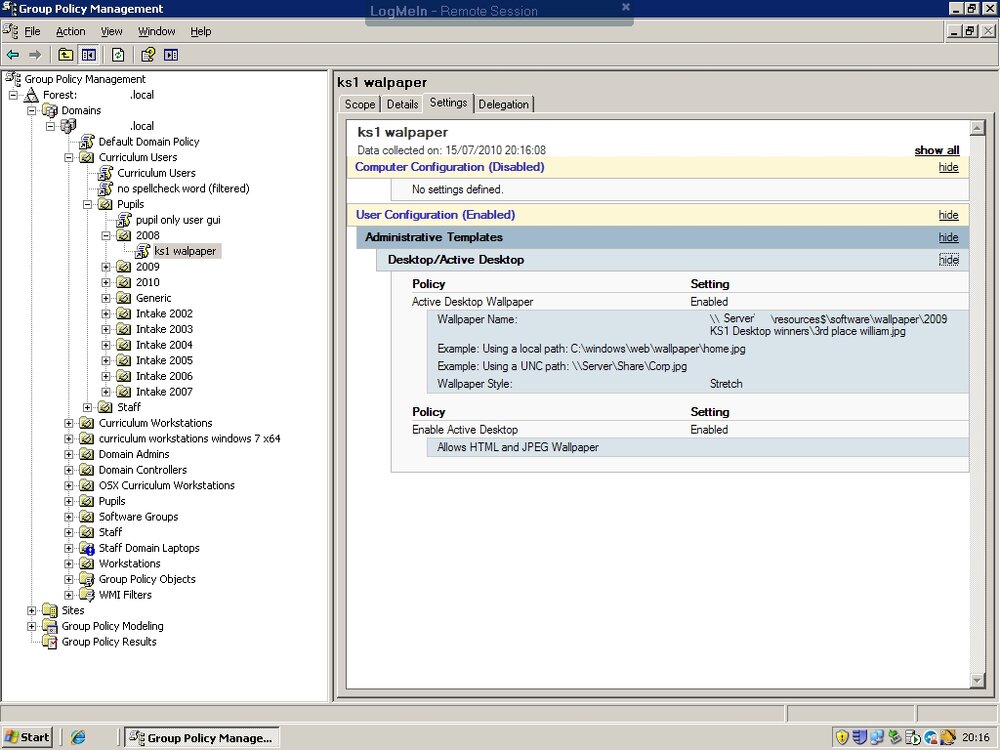Click the Back arrow toolbar icon
Image resolution: width=1000 pixels, height=750 pixels.
coord(13,55)
